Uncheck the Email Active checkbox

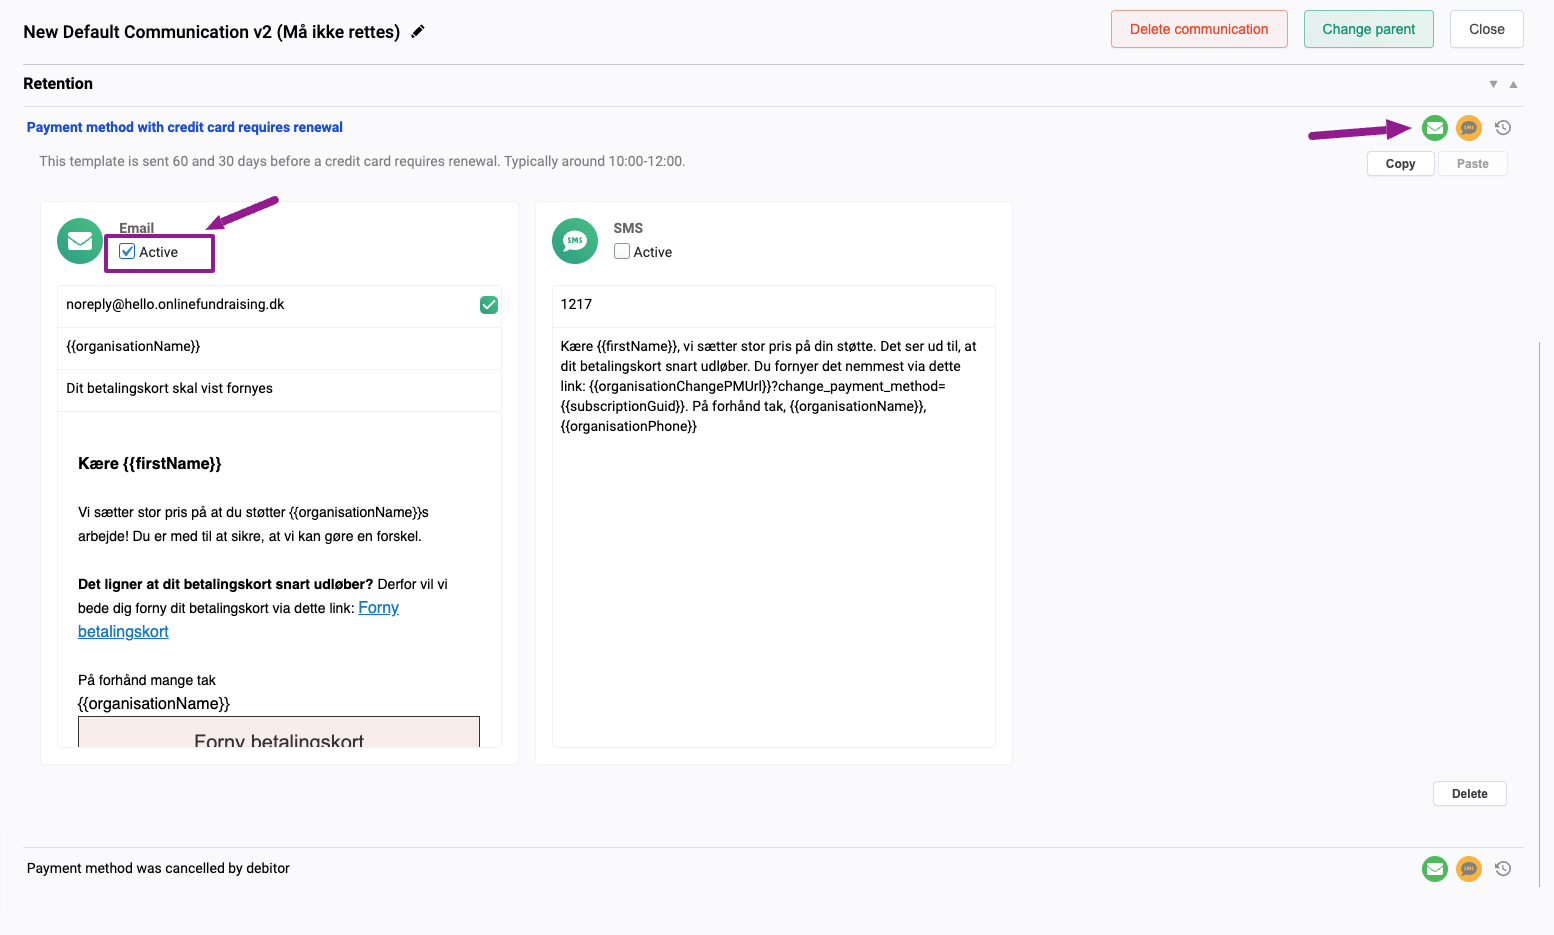point(127,252)
